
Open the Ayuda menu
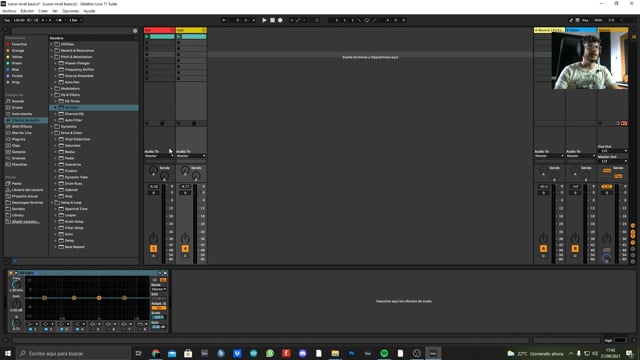(x=89, y=11)
